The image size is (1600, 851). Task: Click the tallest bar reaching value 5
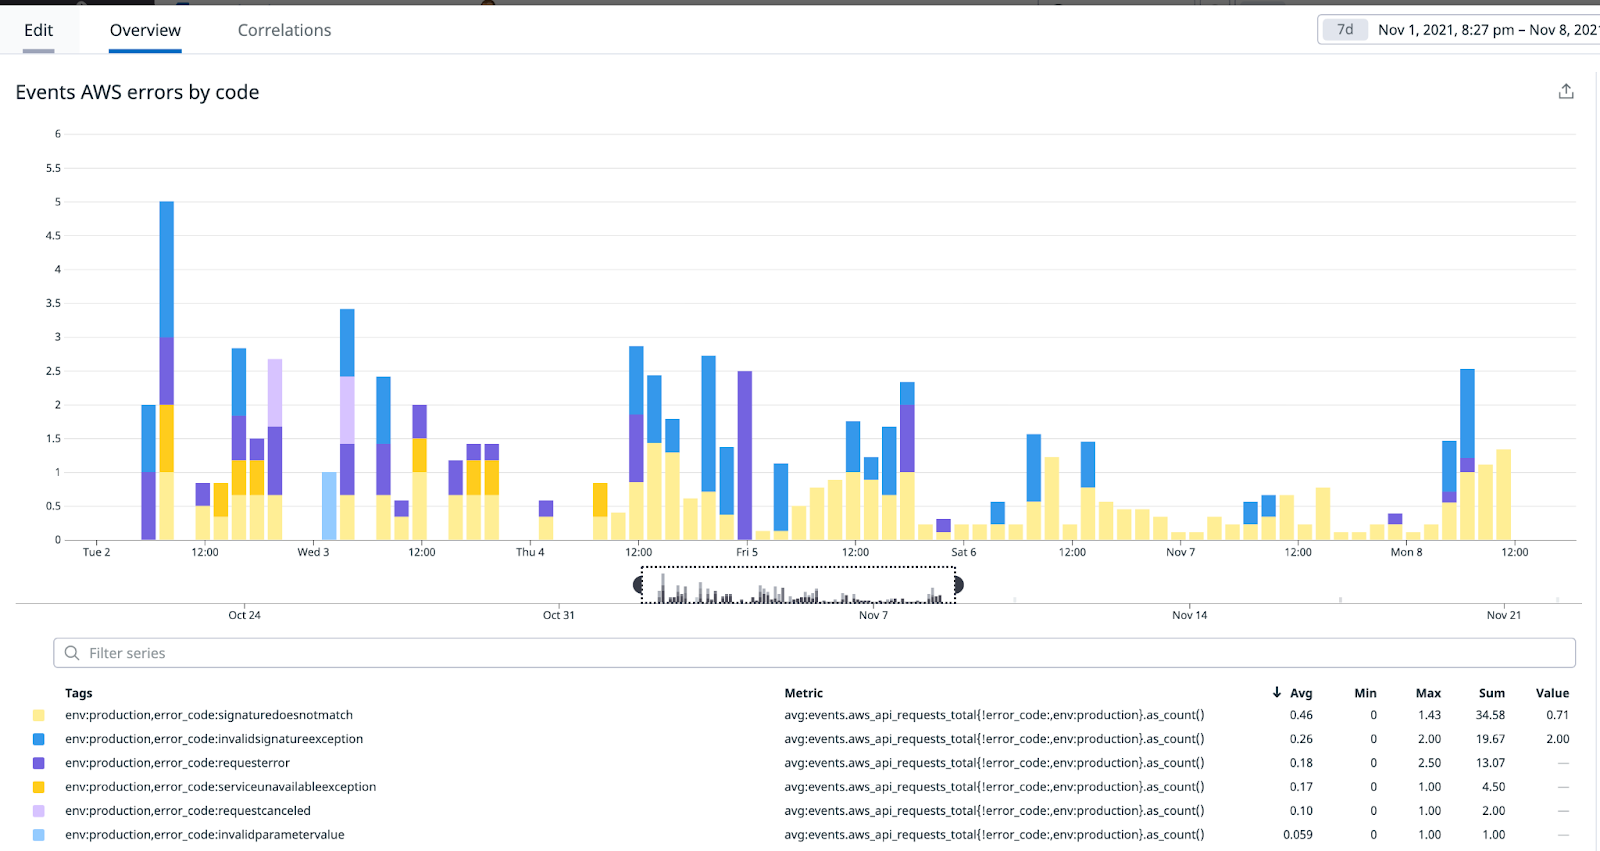[166, 370]
